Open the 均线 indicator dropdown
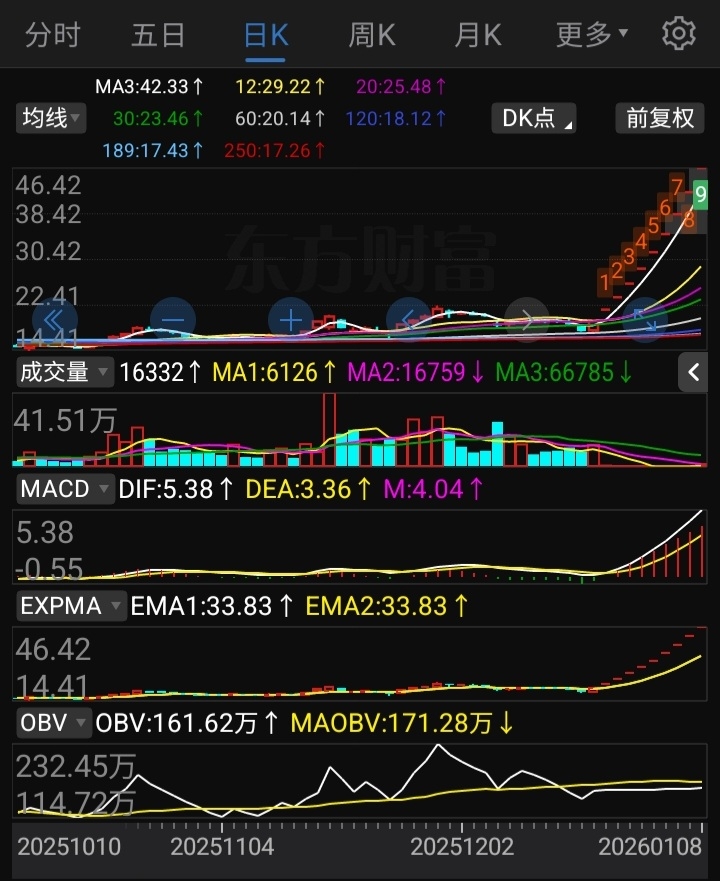The height and width of the screenshot is (881, 720). [51, 118]
